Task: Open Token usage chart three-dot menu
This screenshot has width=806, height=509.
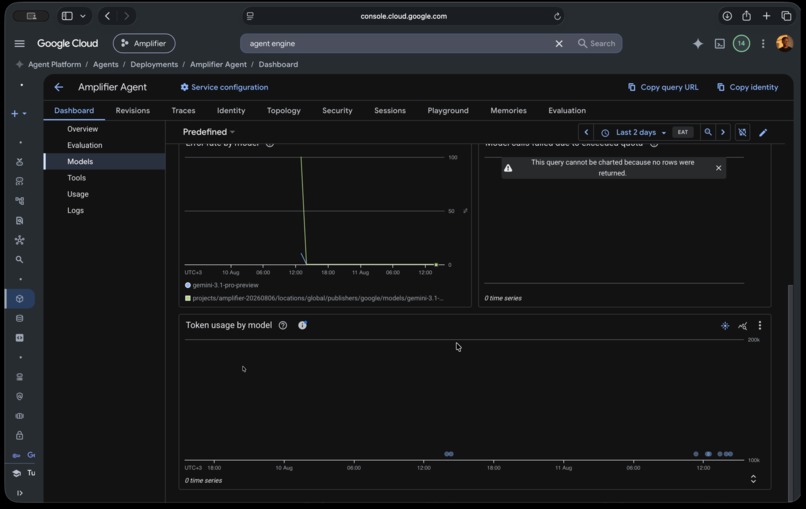Action: [760, 326]
